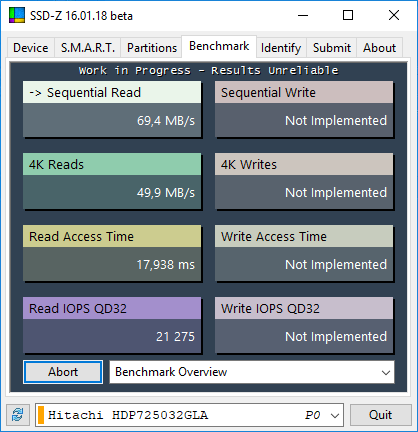Go to the Submit tab

click(332, 48)
